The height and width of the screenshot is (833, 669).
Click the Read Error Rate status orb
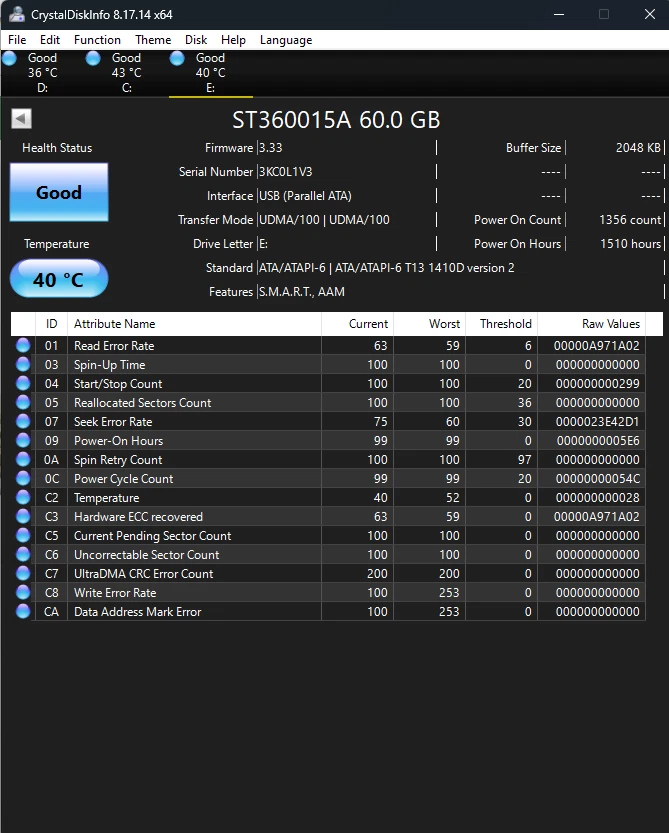[23, 345]
